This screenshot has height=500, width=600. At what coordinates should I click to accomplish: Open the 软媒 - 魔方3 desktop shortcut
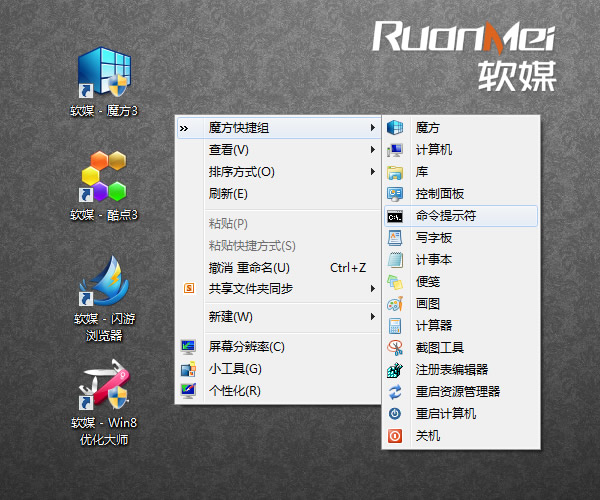point(104,81)
